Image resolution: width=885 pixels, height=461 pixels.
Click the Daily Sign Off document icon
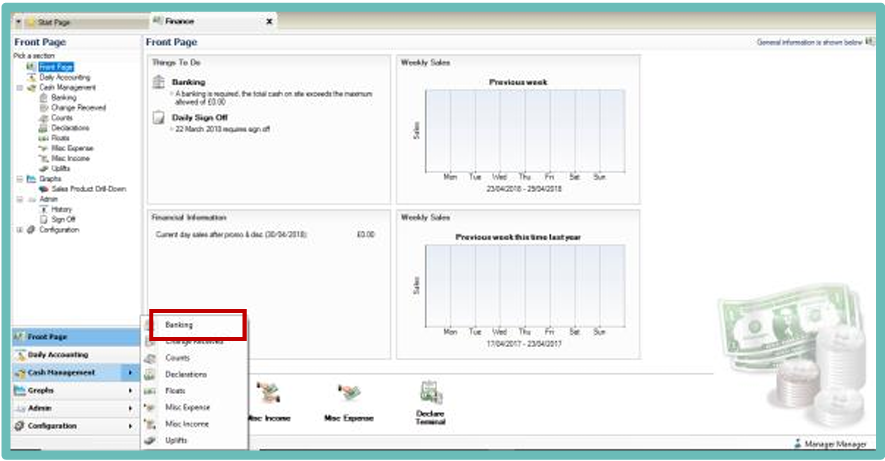[158, 118]
